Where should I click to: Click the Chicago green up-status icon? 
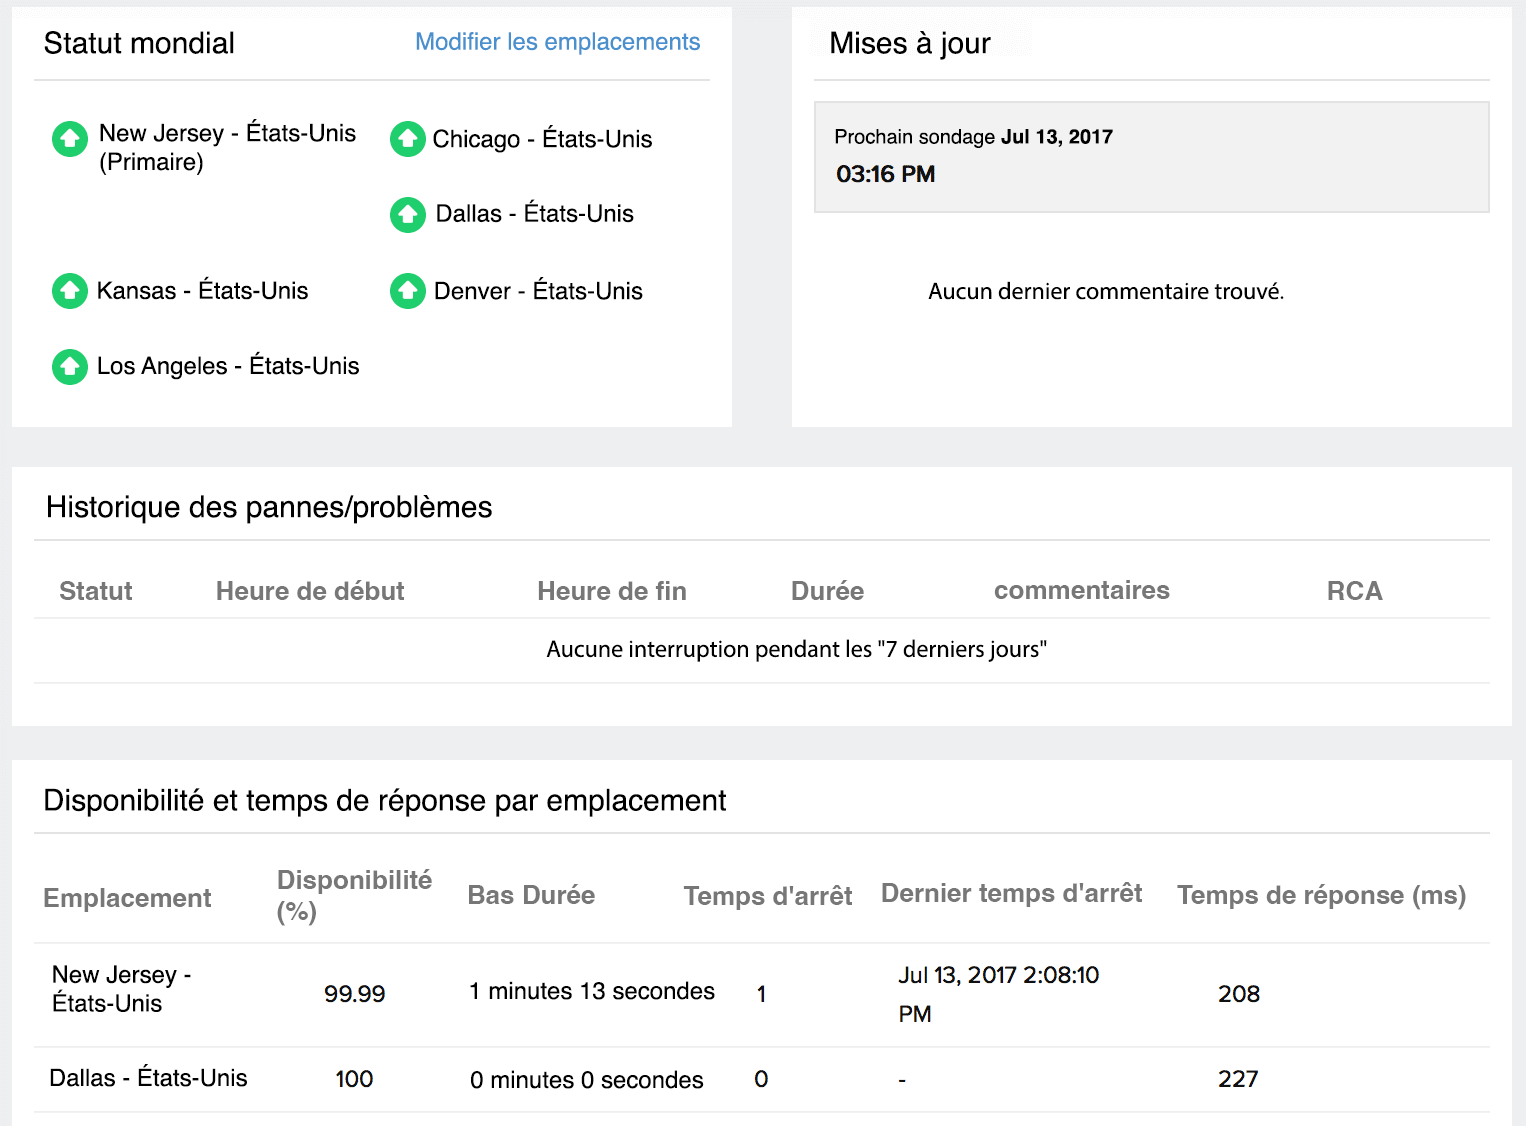(407, 139)
